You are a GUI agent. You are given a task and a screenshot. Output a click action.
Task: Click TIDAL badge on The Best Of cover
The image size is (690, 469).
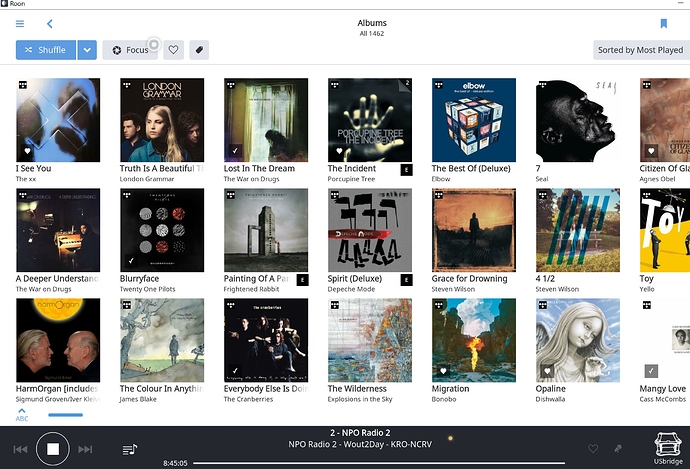[439, 85]
